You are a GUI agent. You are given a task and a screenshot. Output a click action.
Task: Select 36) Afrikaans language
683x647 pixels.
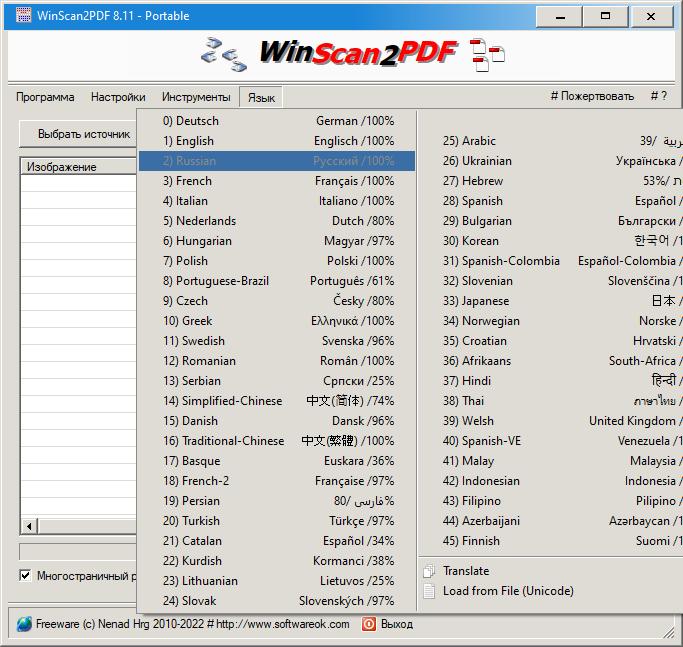[551, 361]
